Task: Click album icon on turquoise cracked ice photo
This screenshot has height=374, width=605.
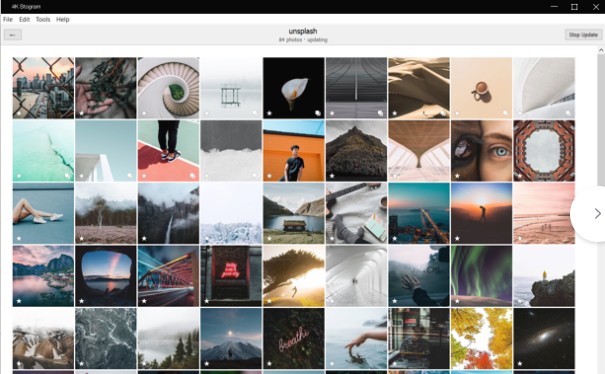Action: point(67,176)
